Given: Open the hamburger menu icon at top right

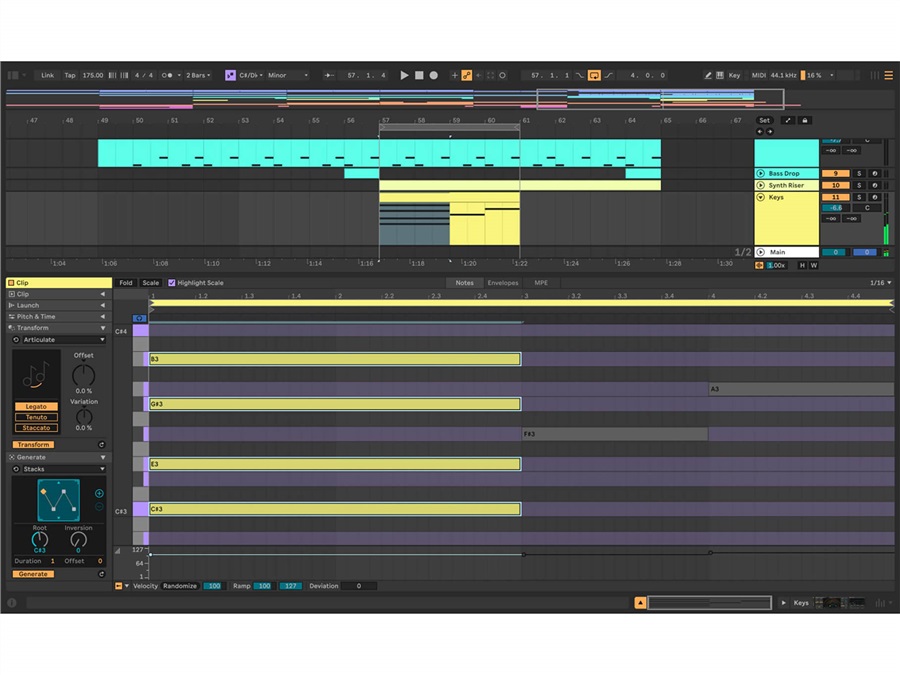Looking at the screenshot, I should 888,75.
